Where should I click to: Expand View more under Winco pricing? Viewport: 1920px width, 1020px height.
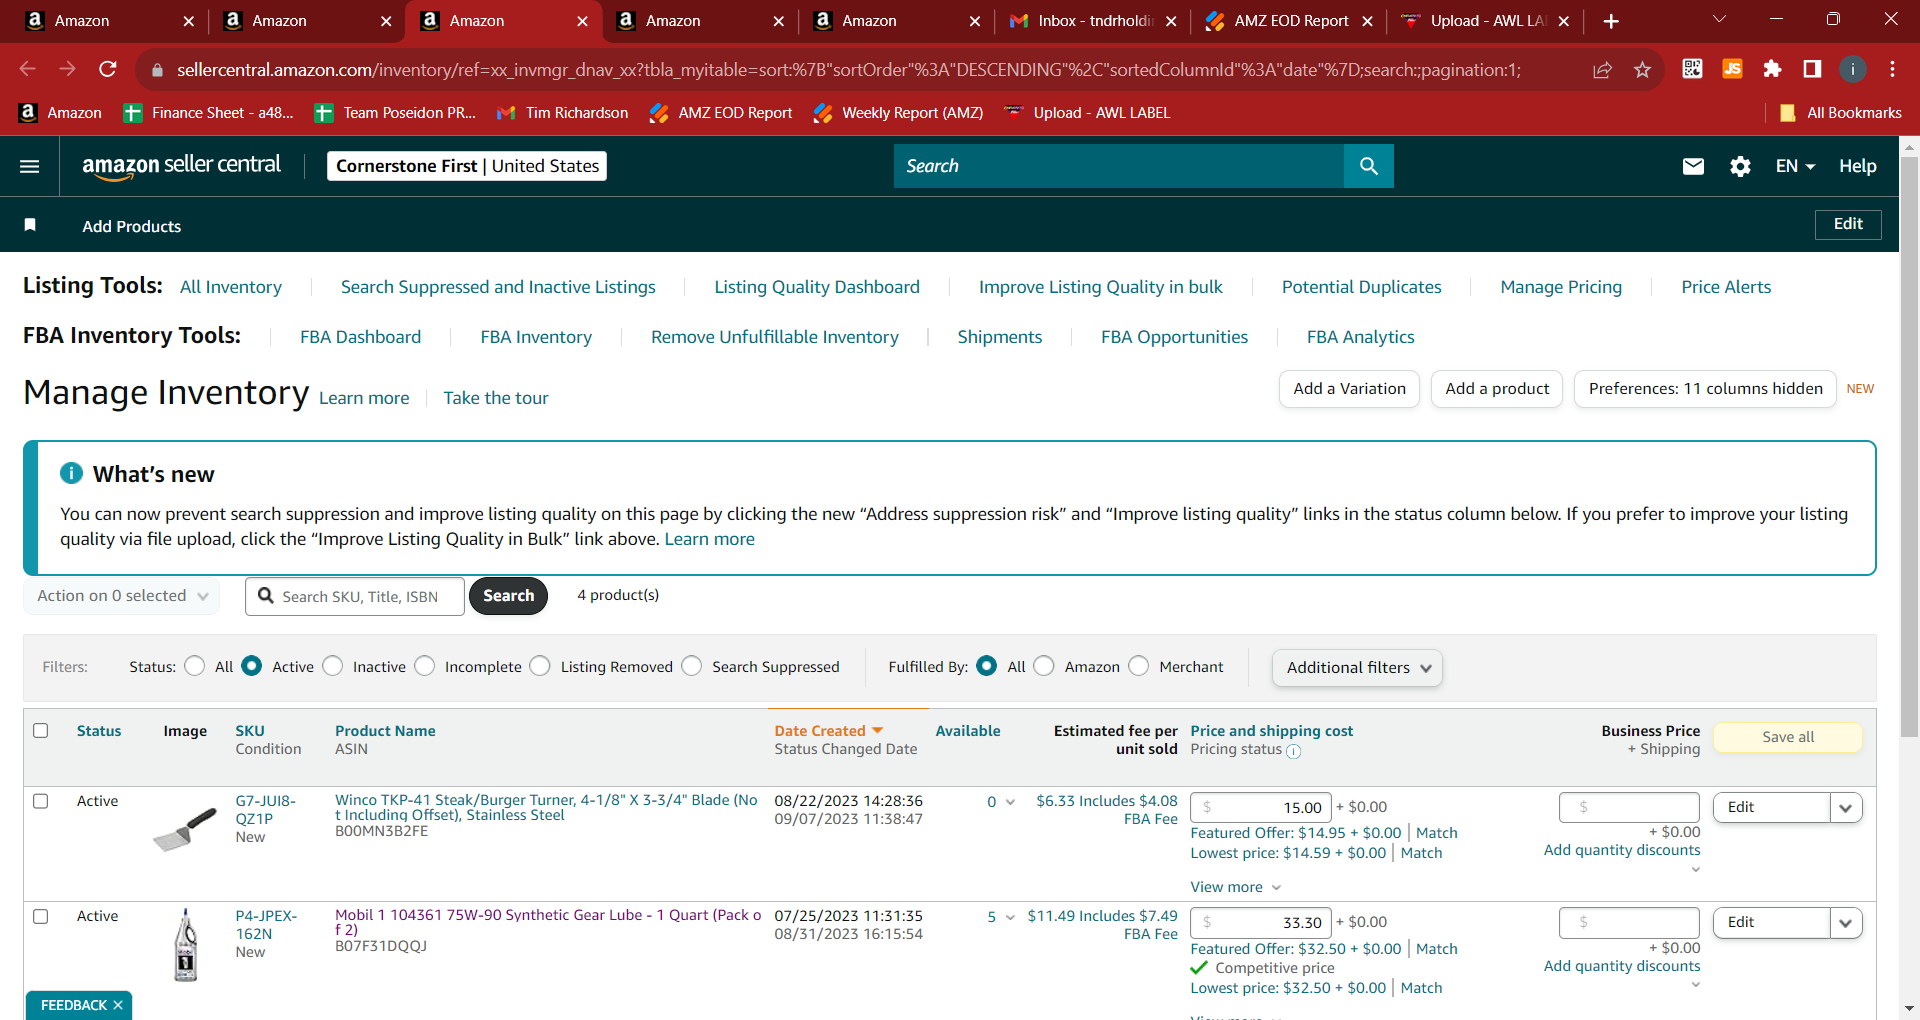pyautogui.click(x=1235, y=887)
